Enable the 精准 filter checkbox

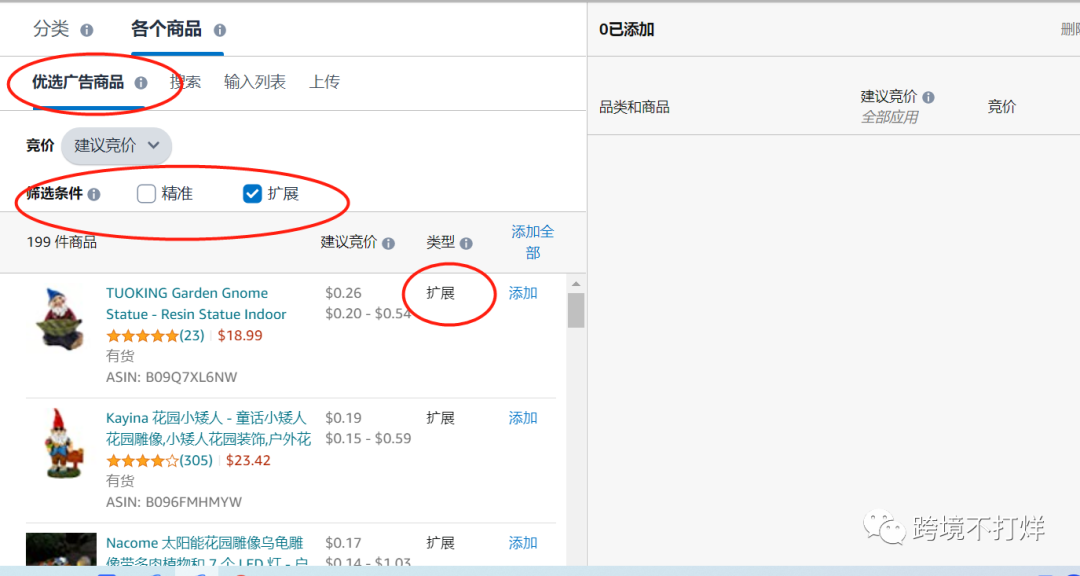pyautogui.click(x=146, y=194)
